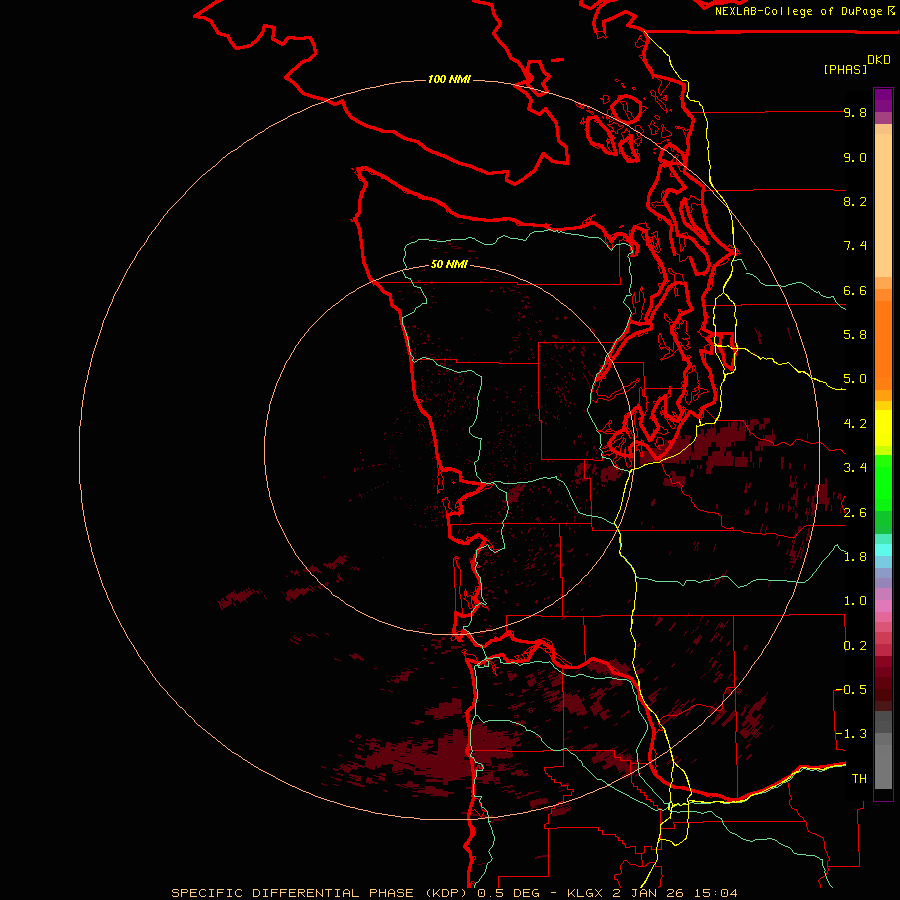Image resolution: width=900 pixels, height=900 pixels.
Task: Click the DKD [PHAS] legend header
Action: point(856,64)
